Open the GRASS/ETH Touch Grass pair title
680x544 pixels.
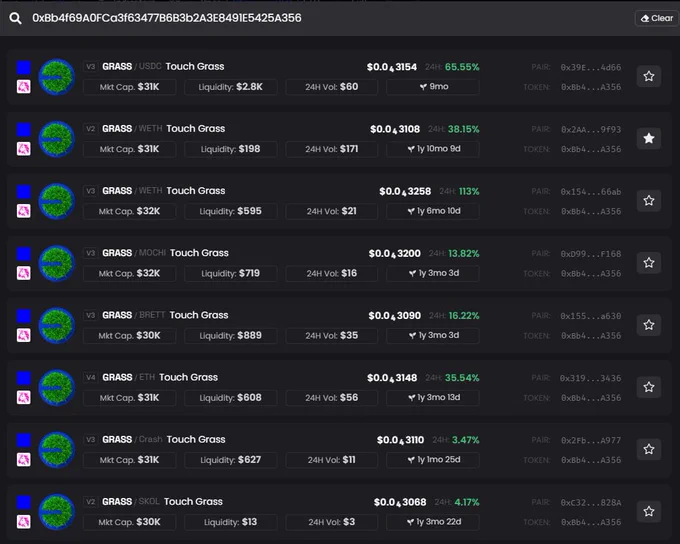click(x=160, y=377)
